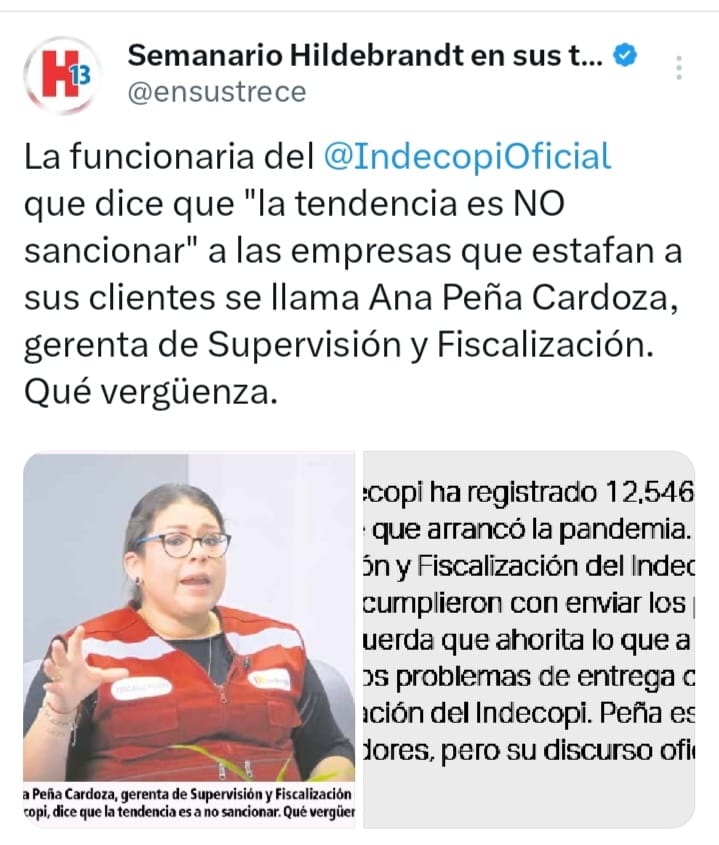The height and width of the screenshot is (845, 719).
Task: Open the H13 profile avatar
Action: 61,74
